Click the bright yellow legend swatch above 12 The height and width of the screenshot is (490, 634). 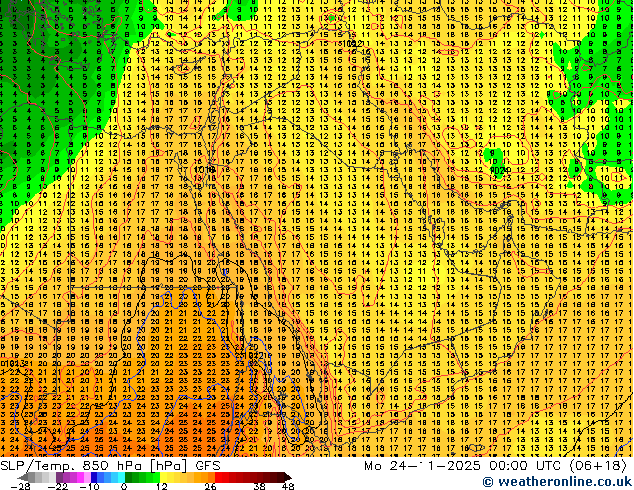click(x=163, y=477)
